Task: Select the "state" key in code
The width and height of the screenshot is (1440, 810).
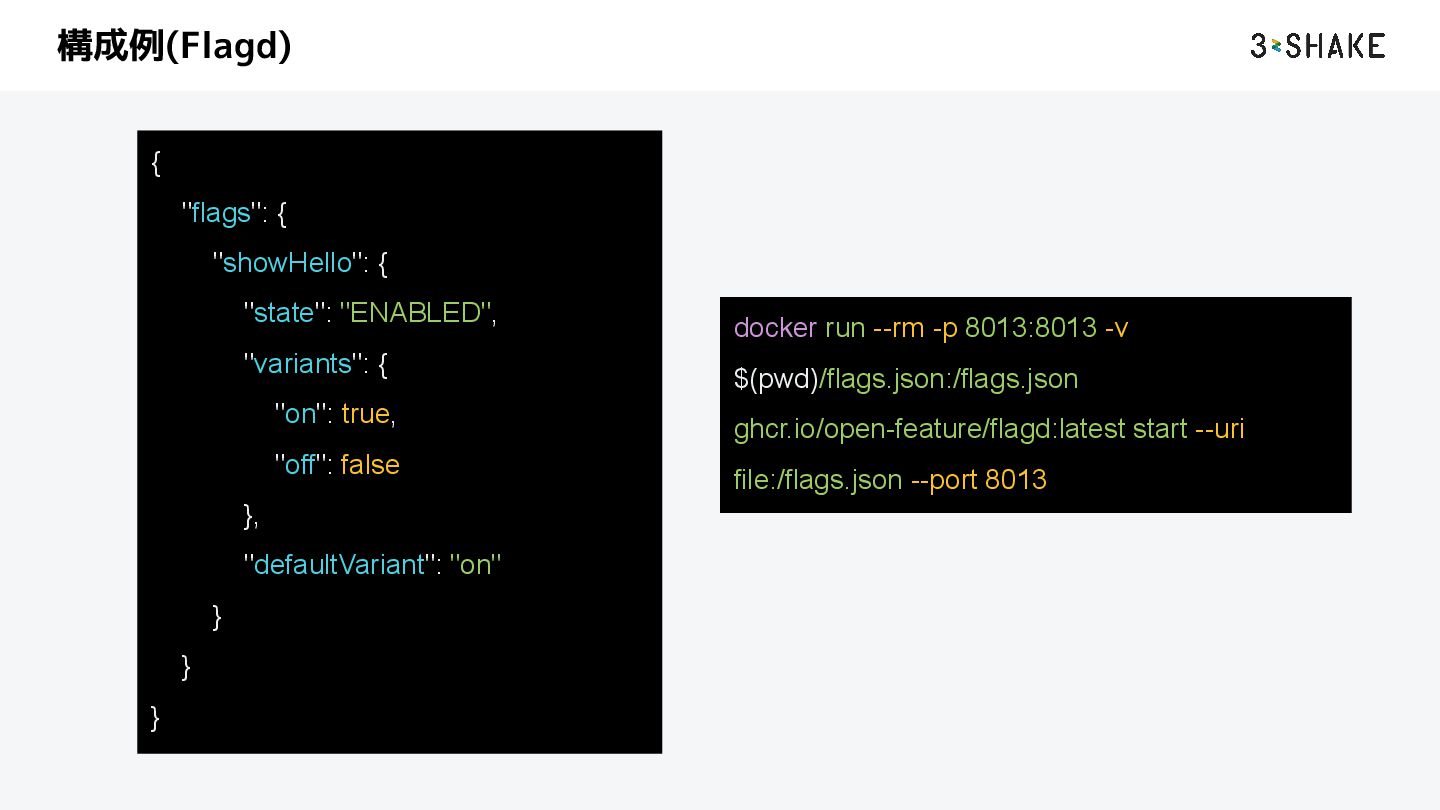Action: point(284,313)
